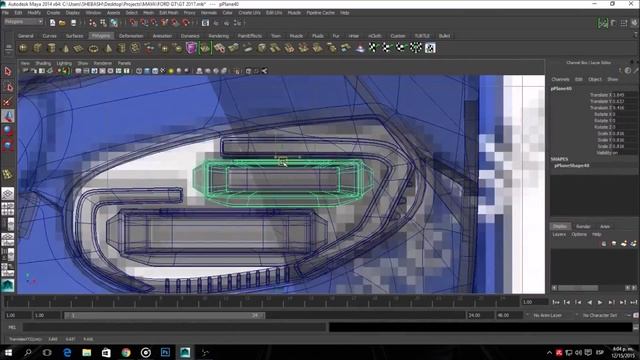
Task: Create a polygon cylinder from the shelf
Action: [x=51, y=48]
